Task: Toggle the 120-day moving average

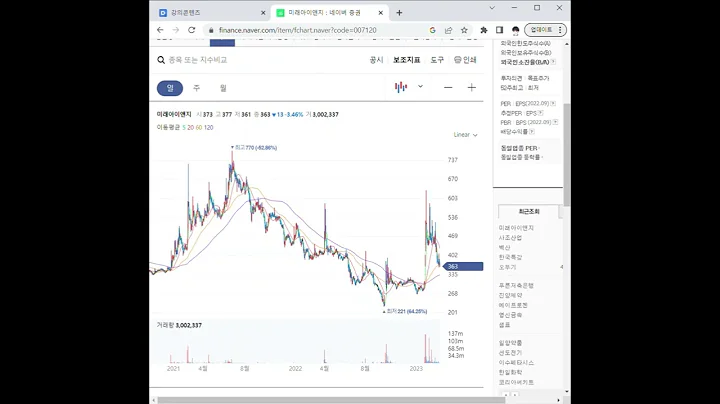Action: click(208, 128)
